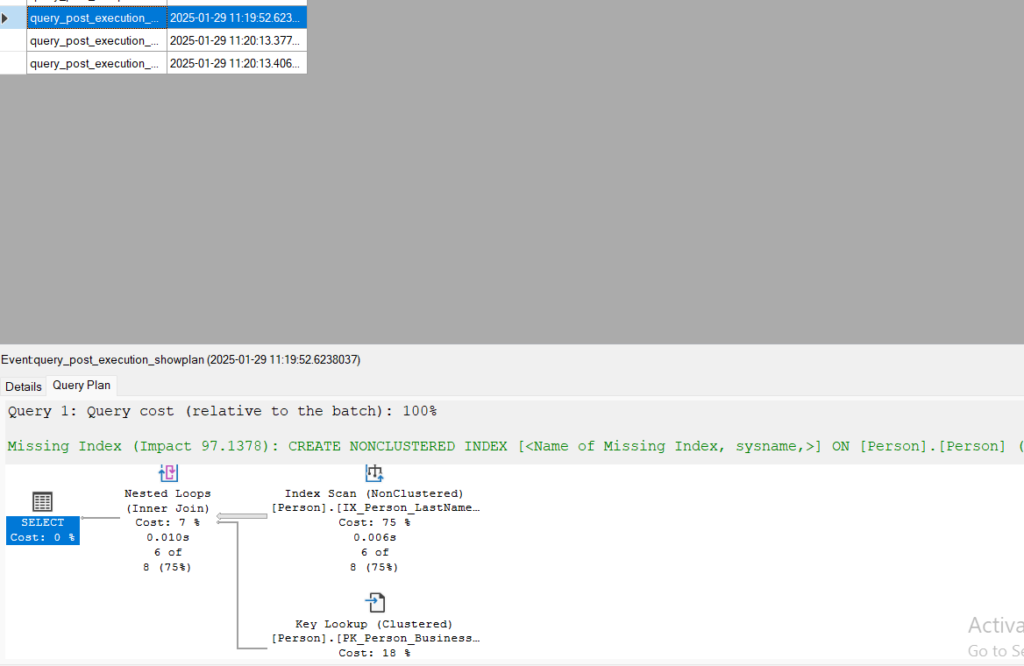
Task: Click the Key Lookup operator icon
Action: click(x=375, y=602)
